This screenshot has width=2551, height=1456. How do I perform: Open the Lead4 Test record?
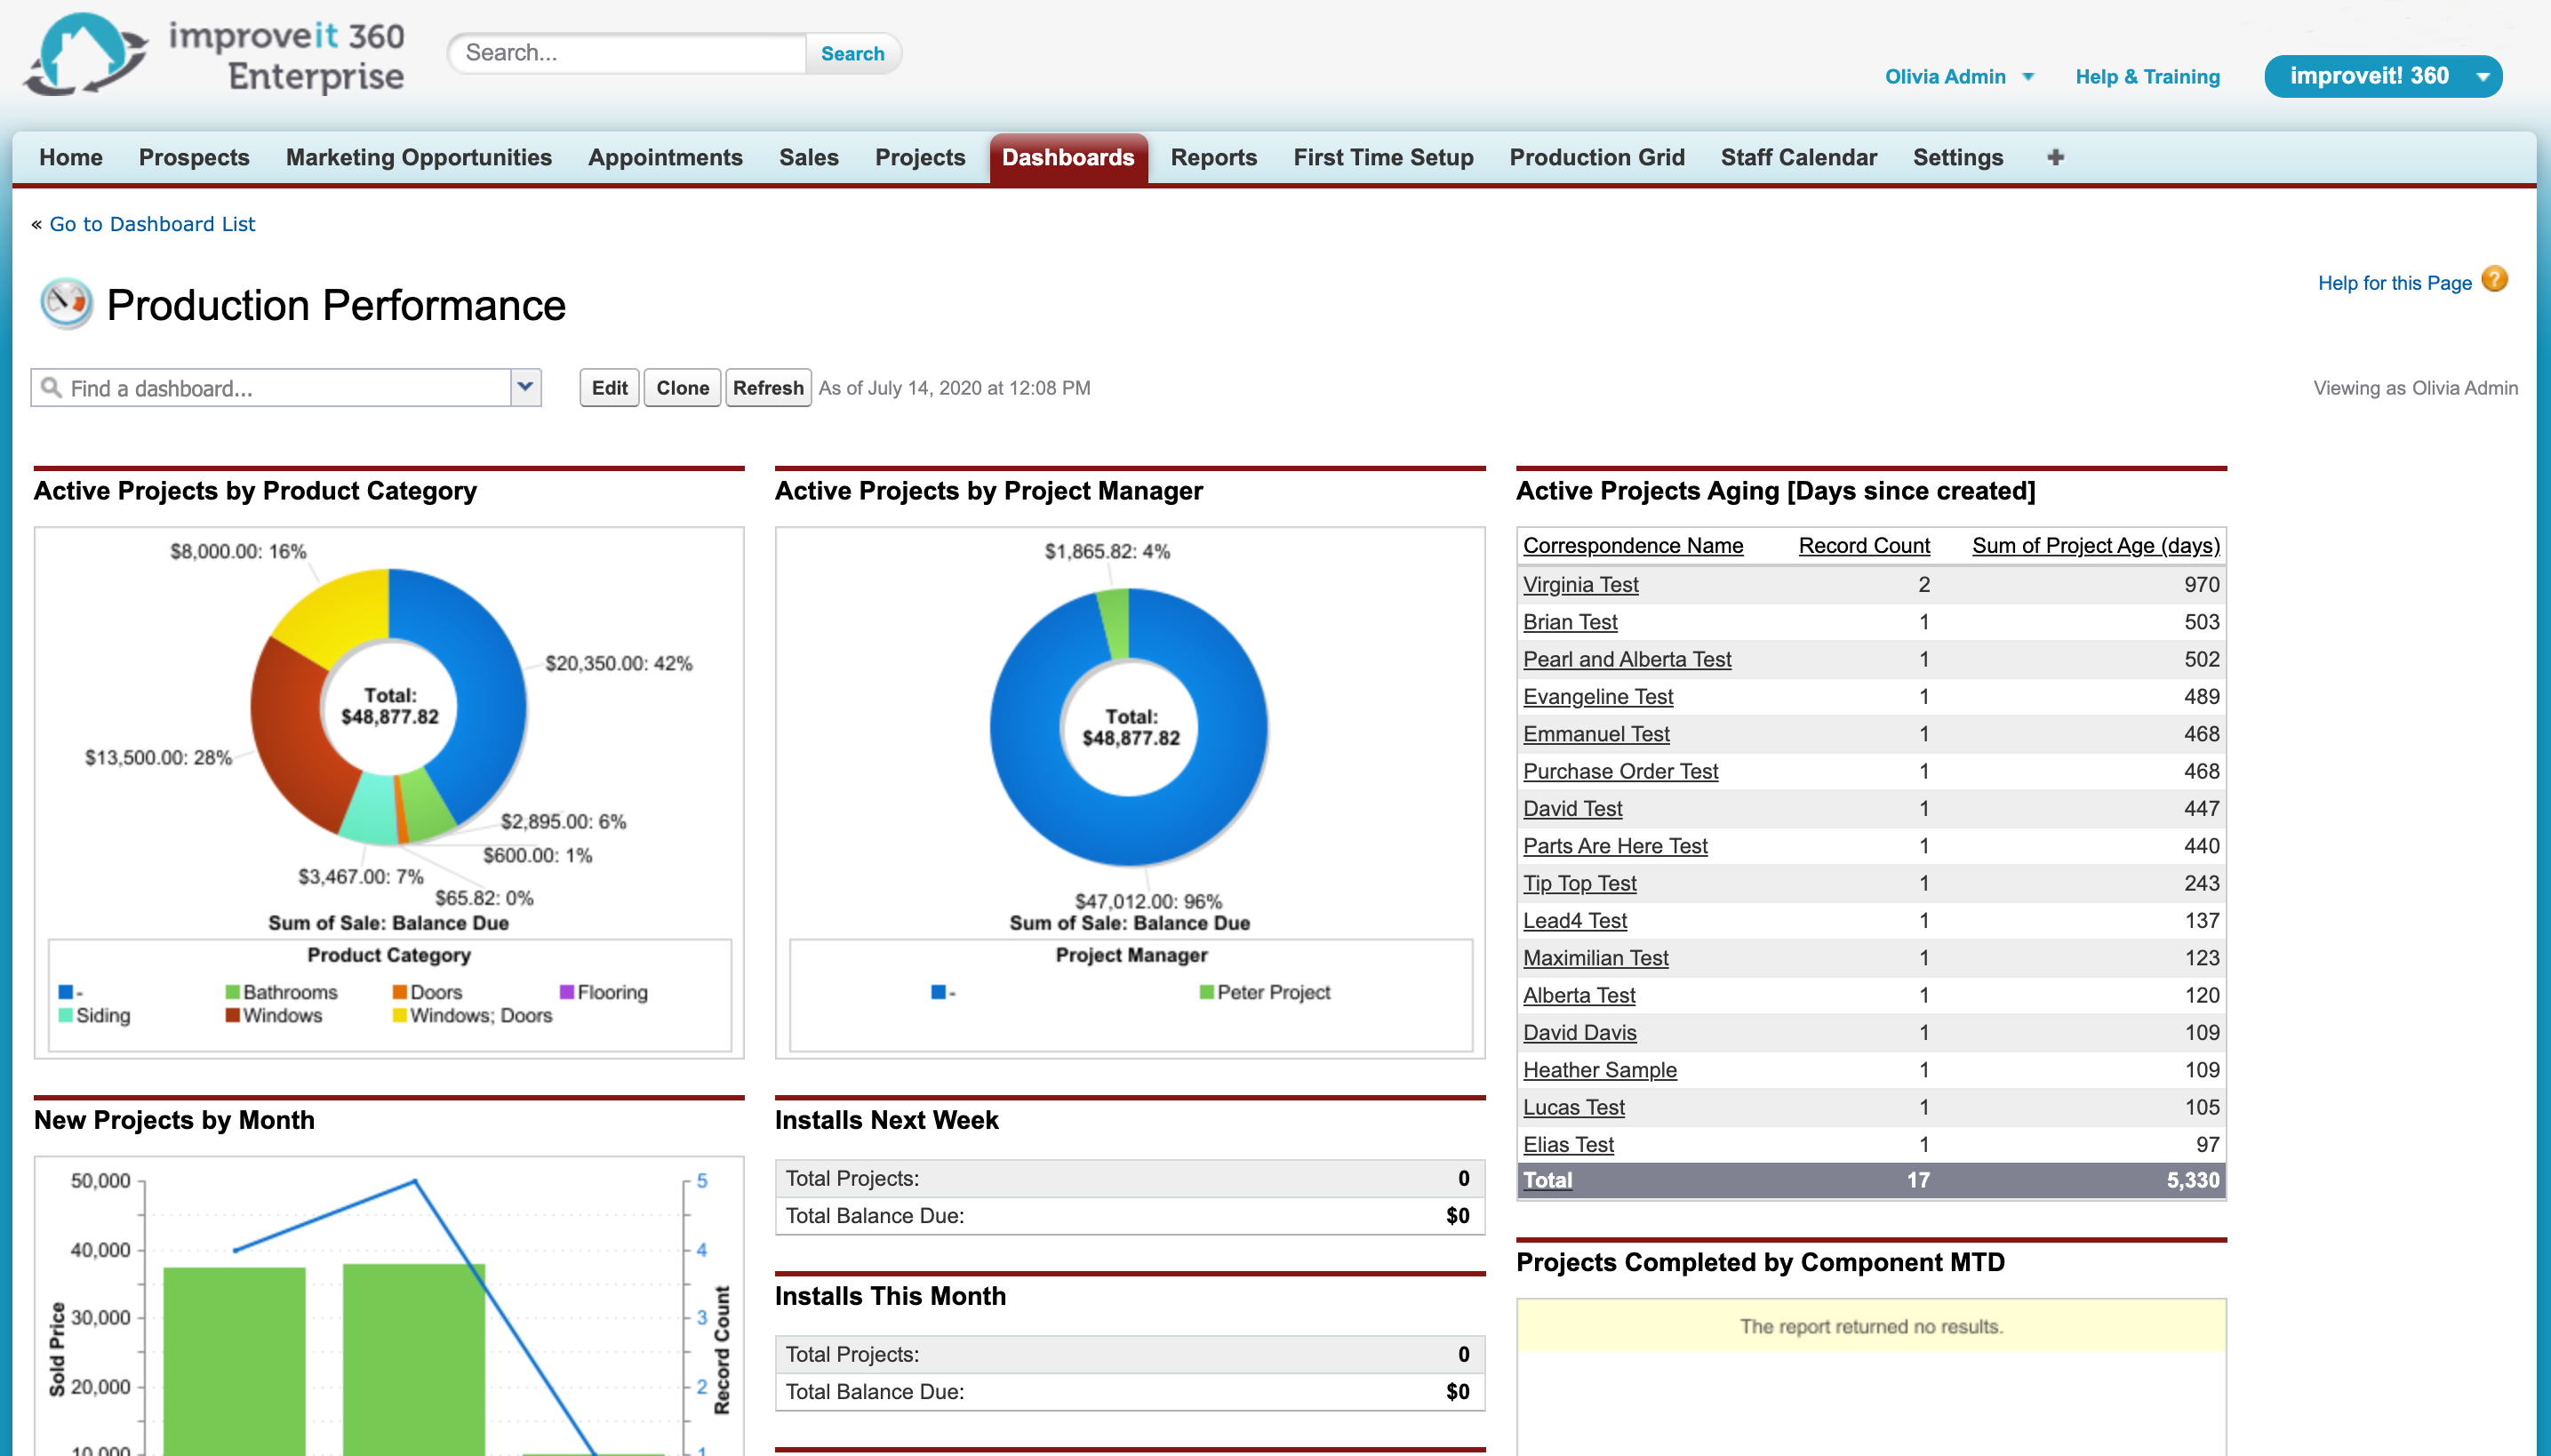click(1574, 920)
